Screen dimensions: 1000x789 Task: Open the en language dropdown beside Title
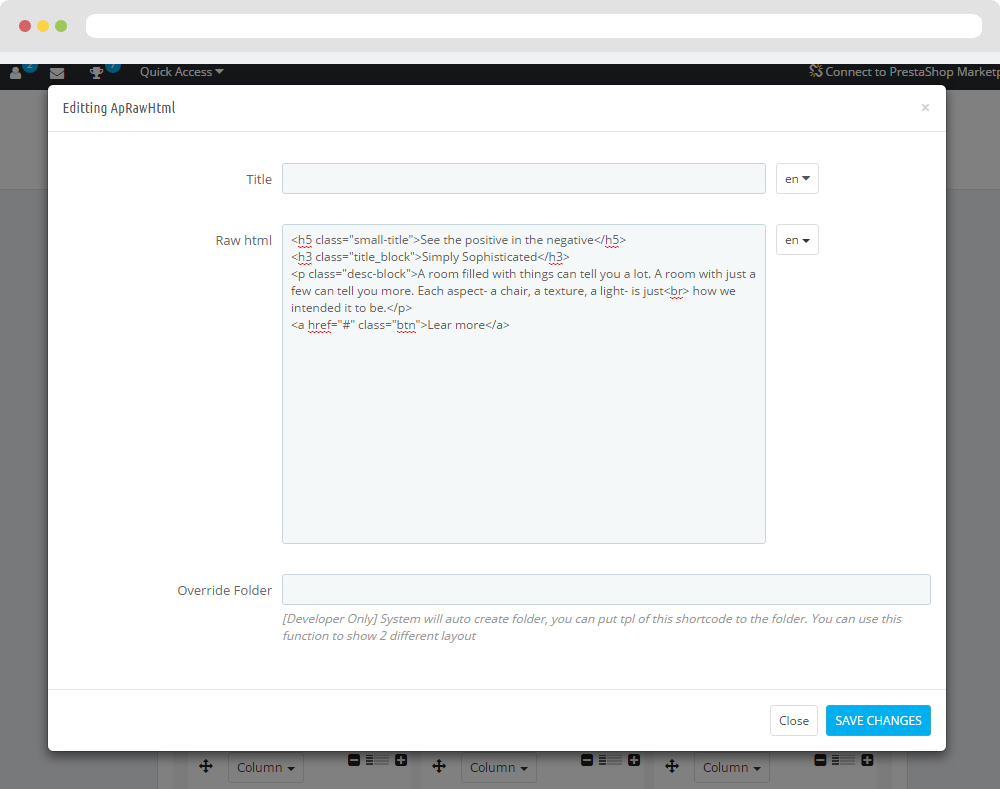[x=797, y=179]
